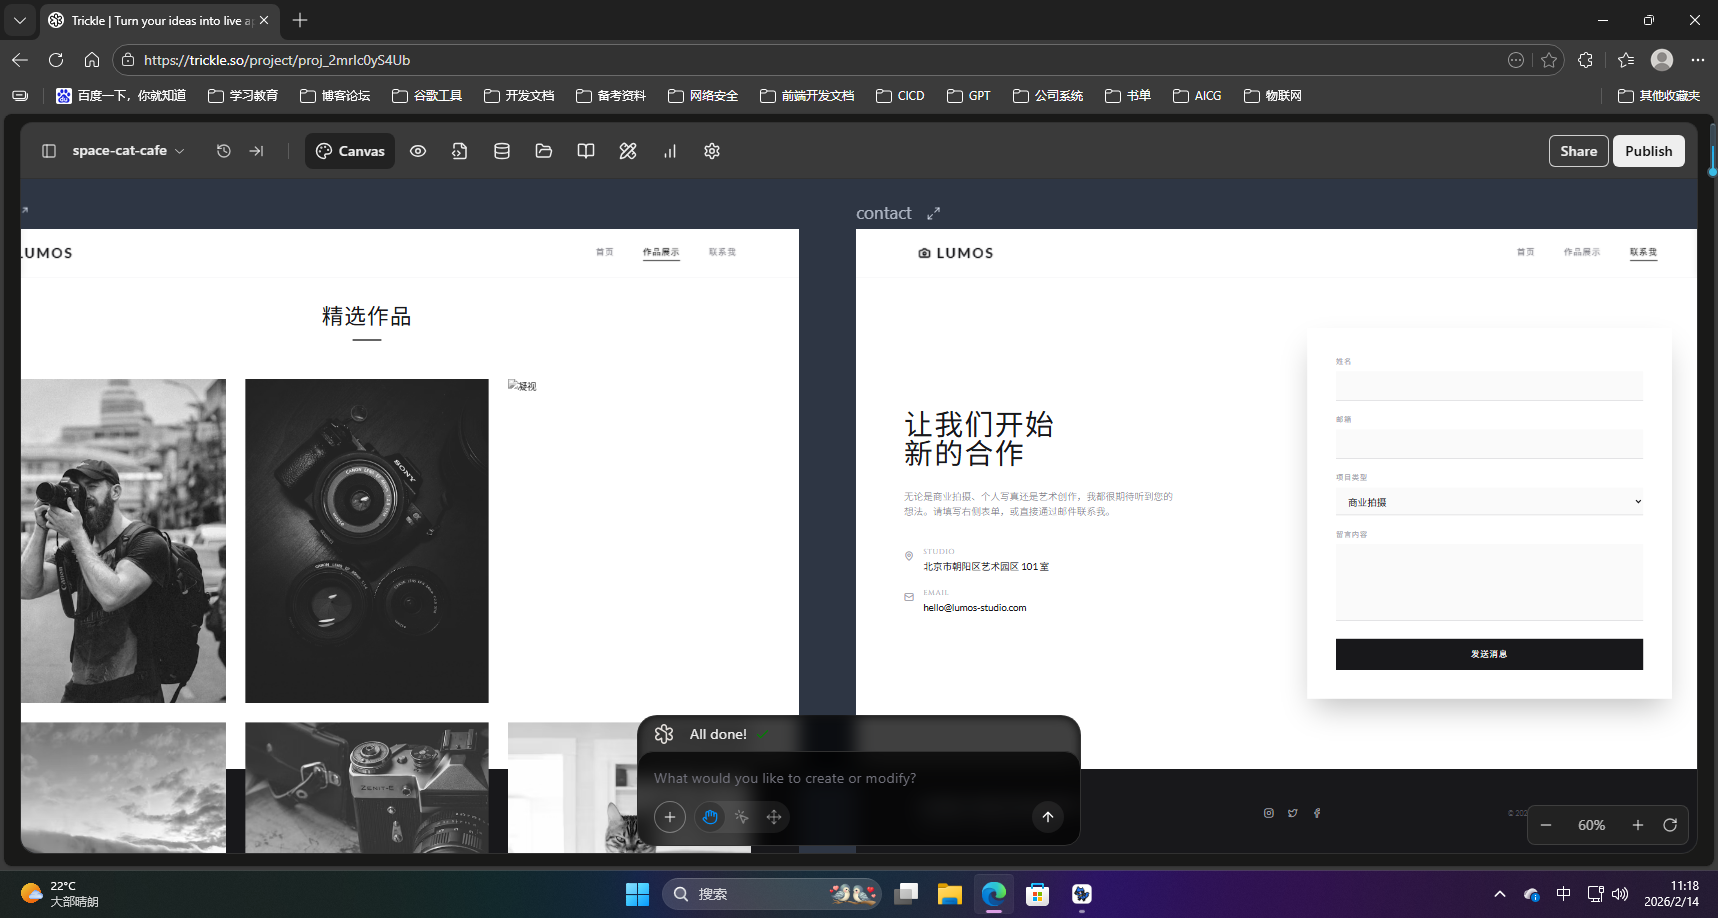This screenshot has height=918, width=1718.
Task: Expand the contact page with diagonal arrow
Action: 934,212
